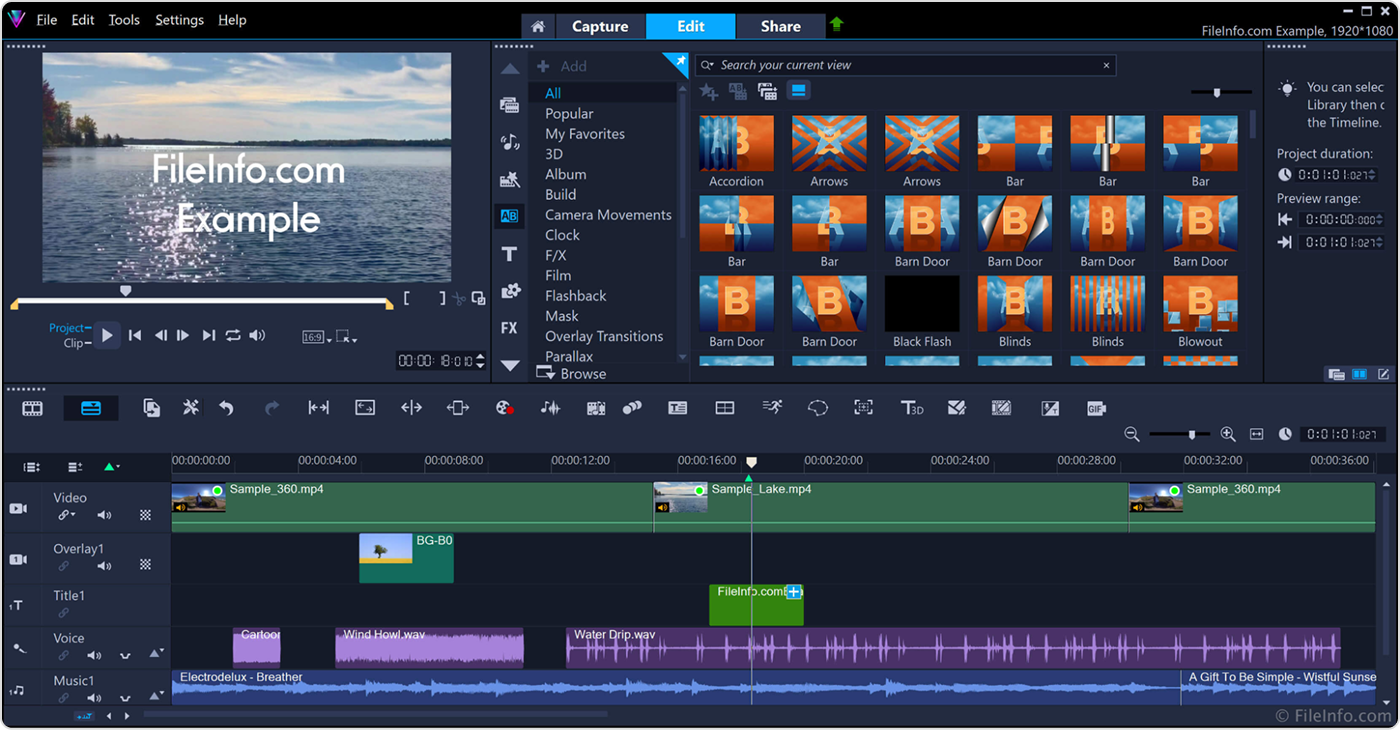Zoom in the timeline with magnifier plus
This screenshot has height=730, width=1400.
[x=1228, y=435]
